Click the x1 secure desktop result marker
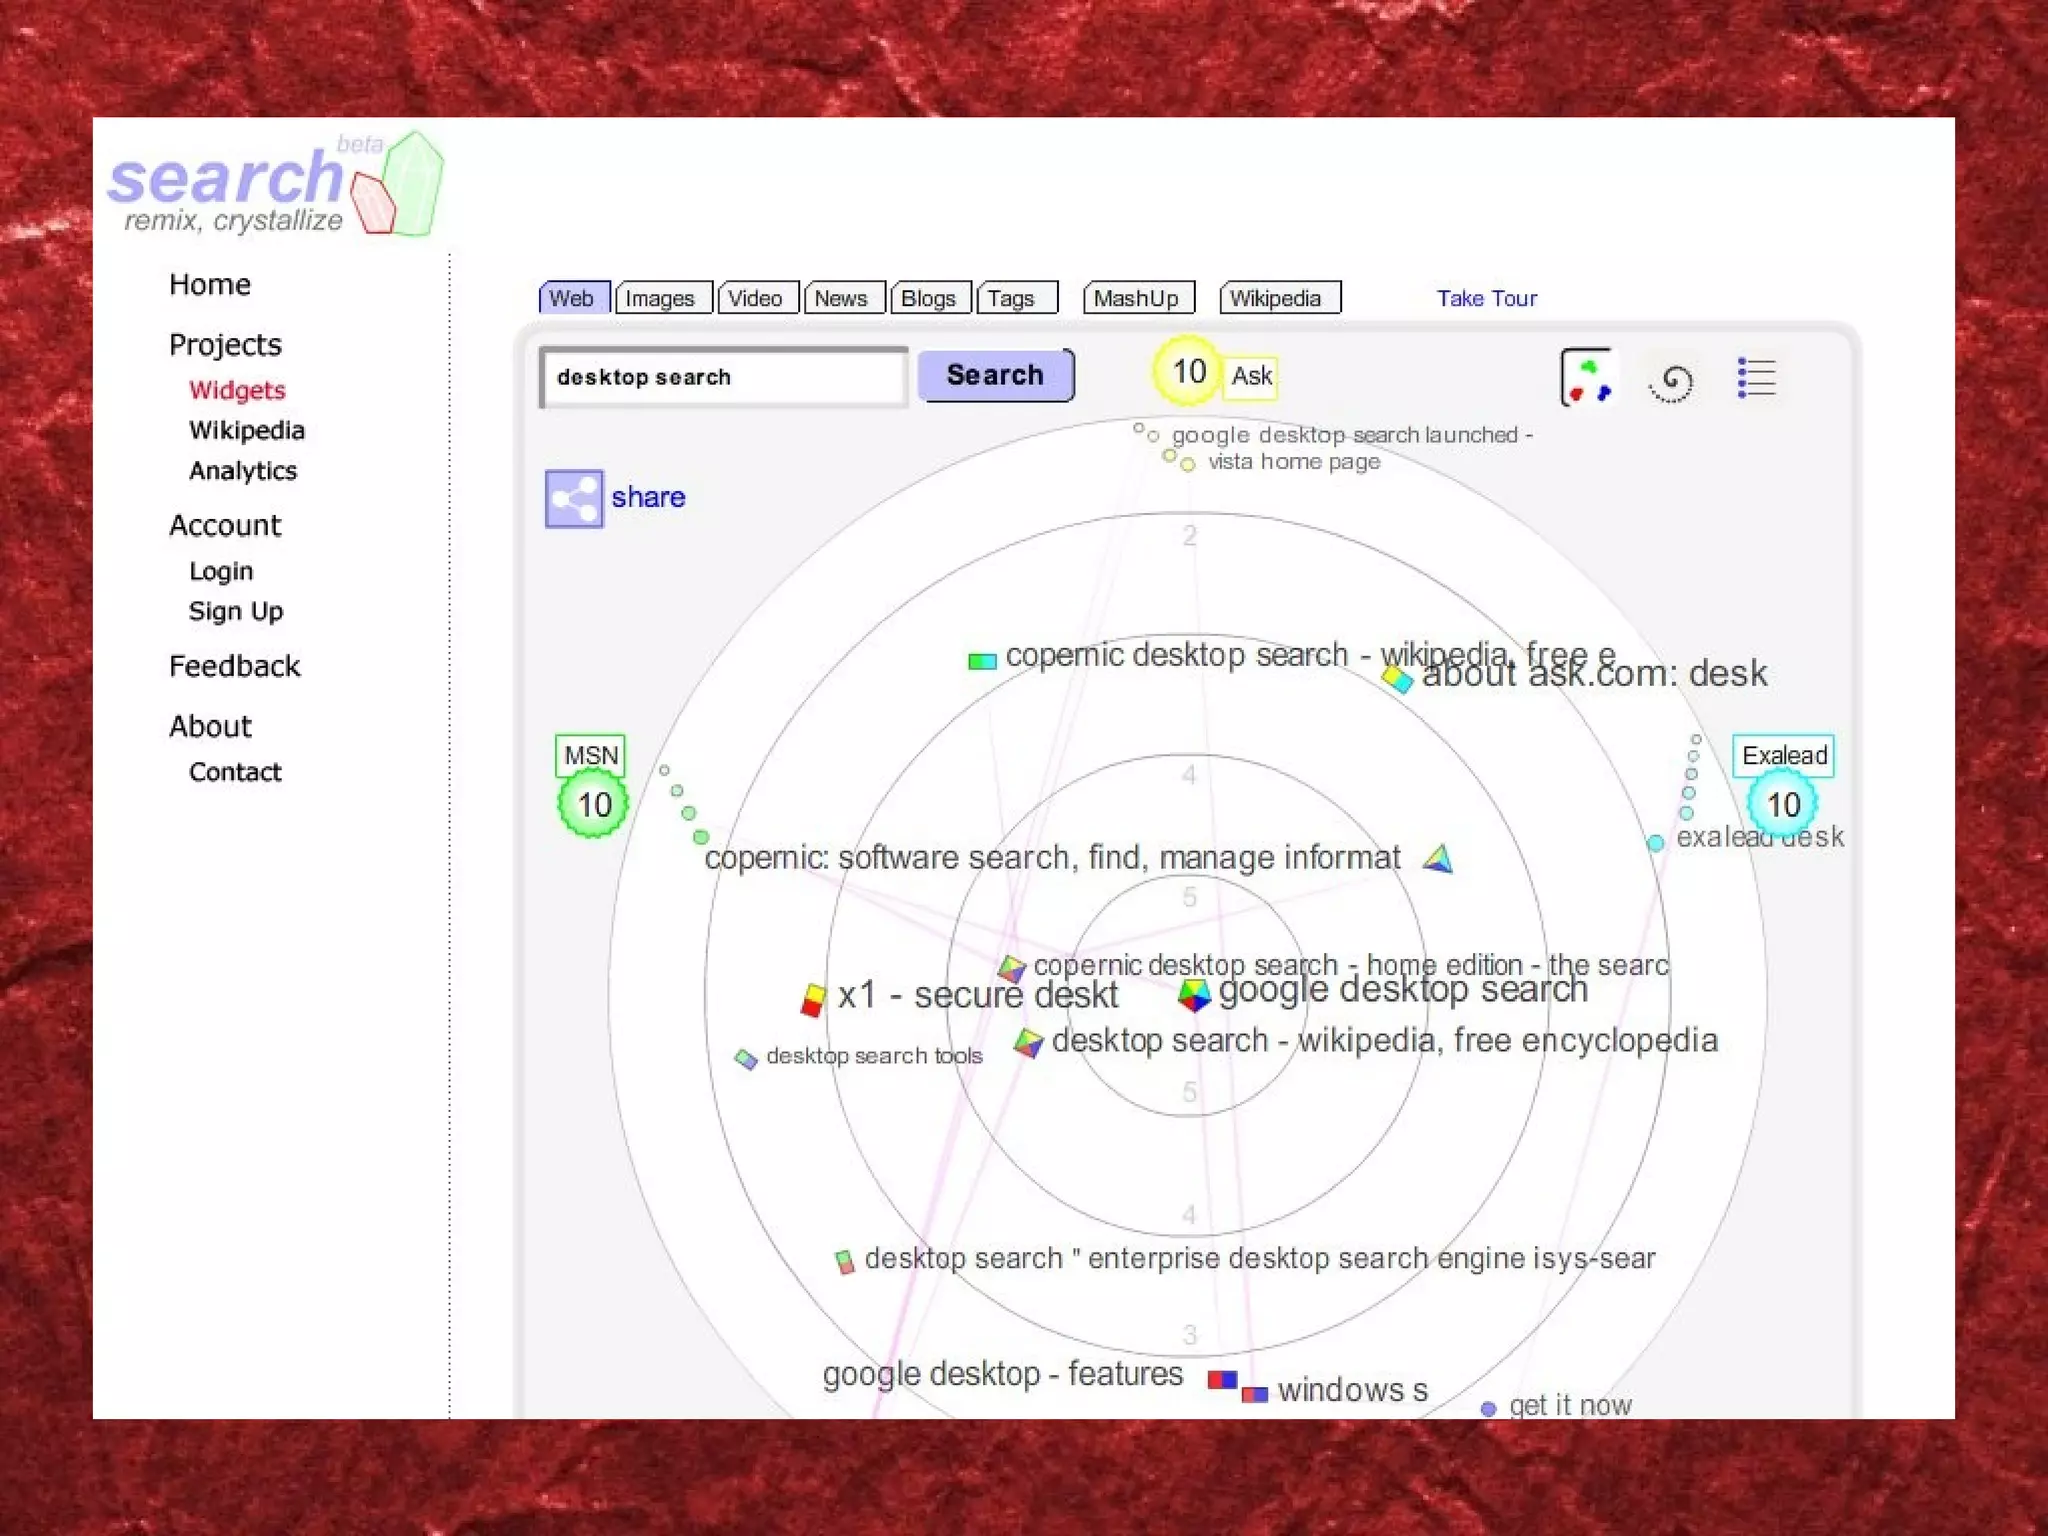 813,999
